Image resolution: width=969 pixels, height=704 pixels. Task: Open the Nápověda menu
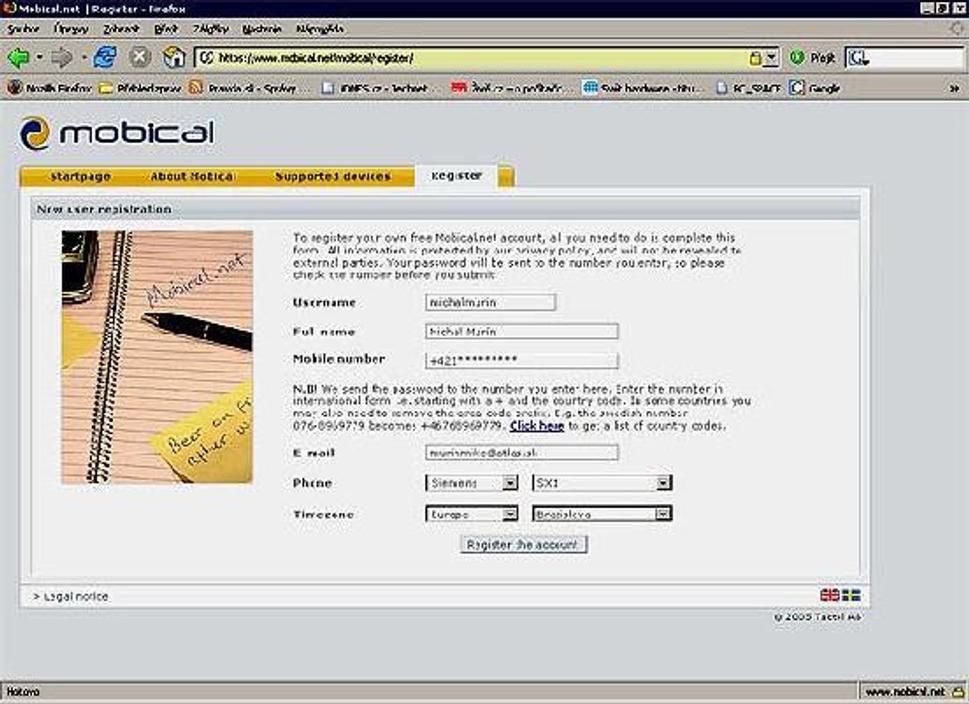(319, 29)
